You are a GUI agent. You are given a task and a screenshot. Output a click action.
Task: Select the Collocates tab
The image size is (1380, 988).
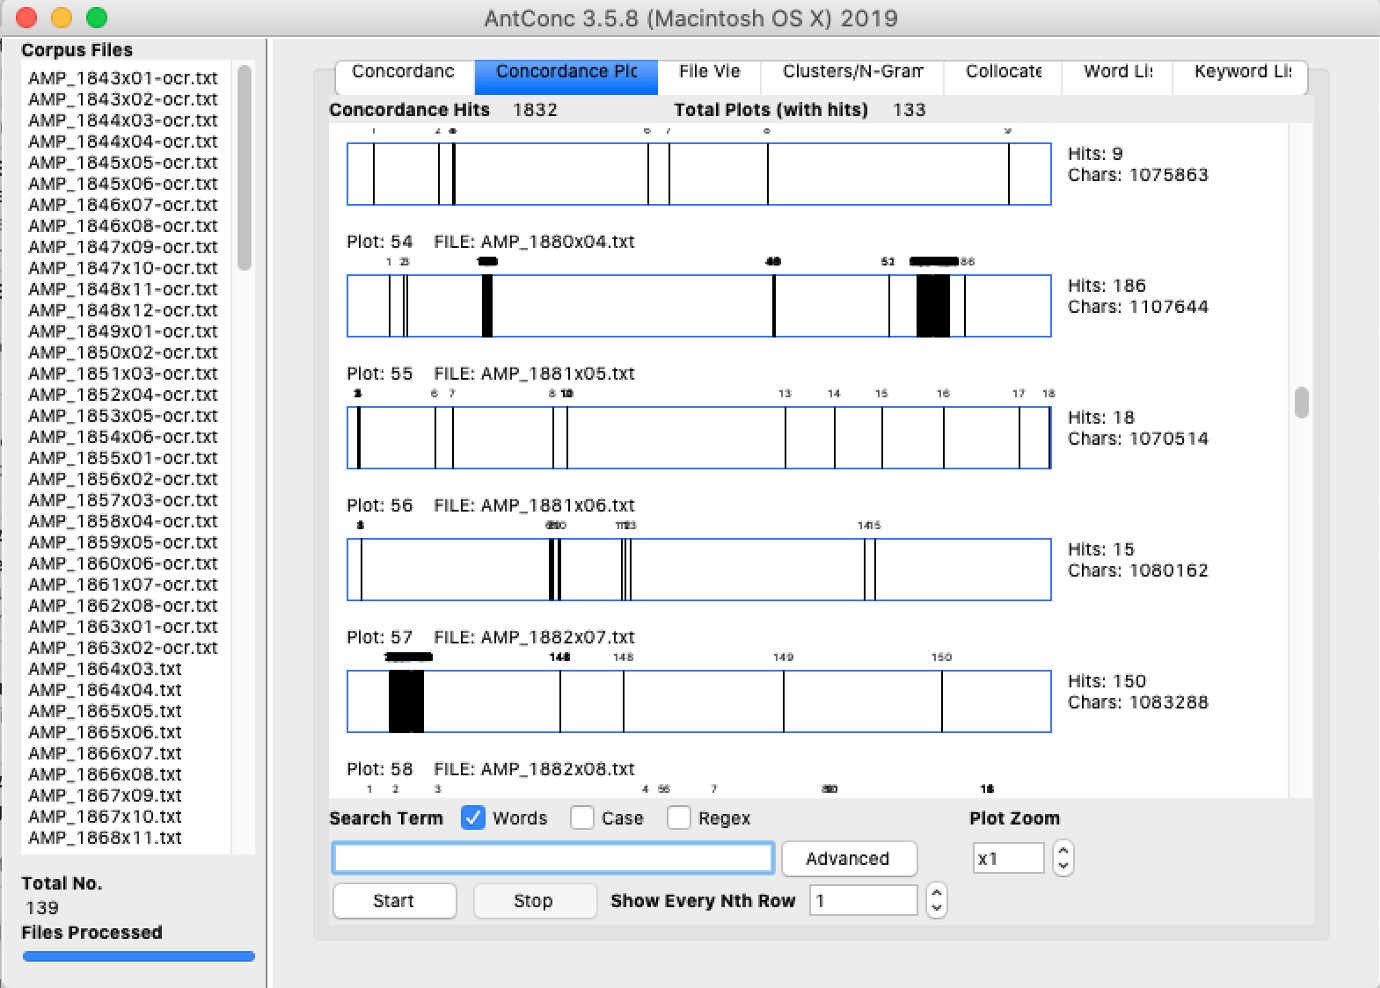click(1003, 72)
